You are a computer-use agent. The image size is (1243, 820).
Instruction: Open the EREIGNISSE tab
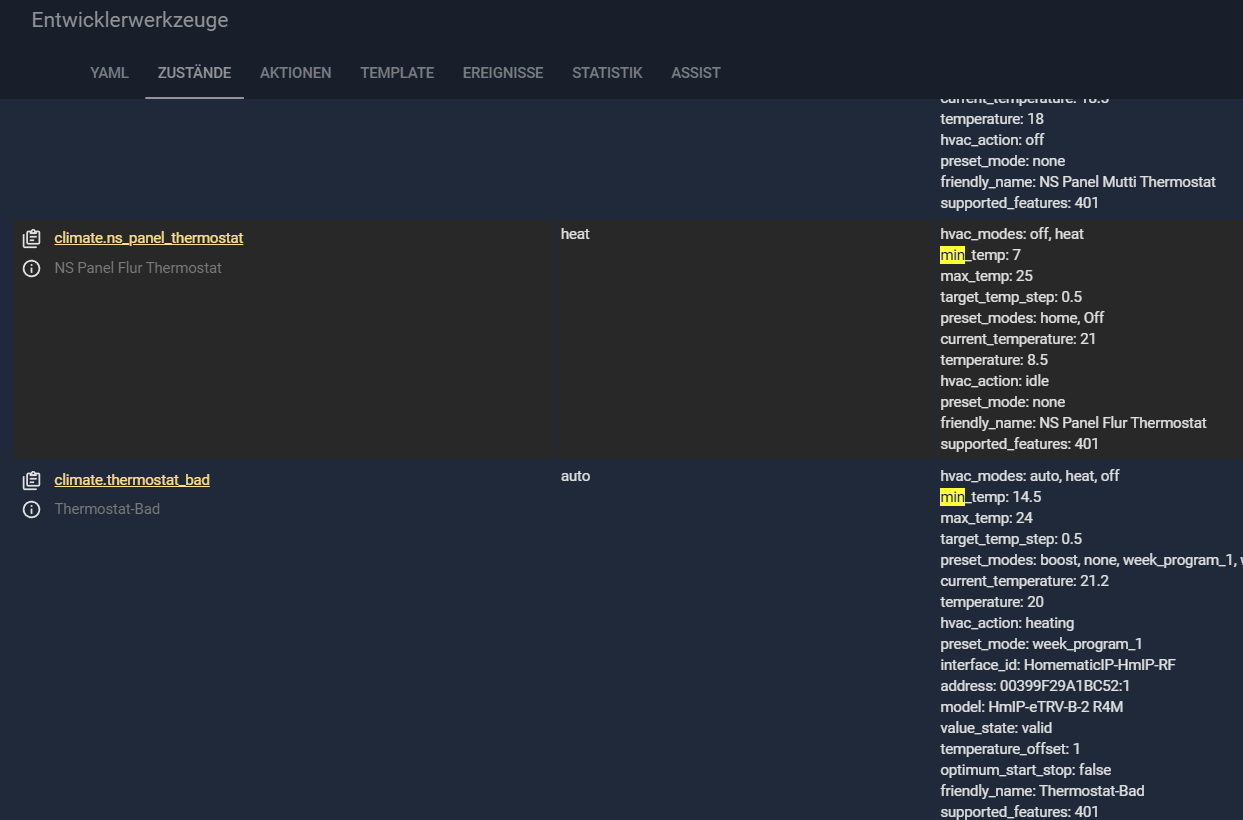point(503,73)
